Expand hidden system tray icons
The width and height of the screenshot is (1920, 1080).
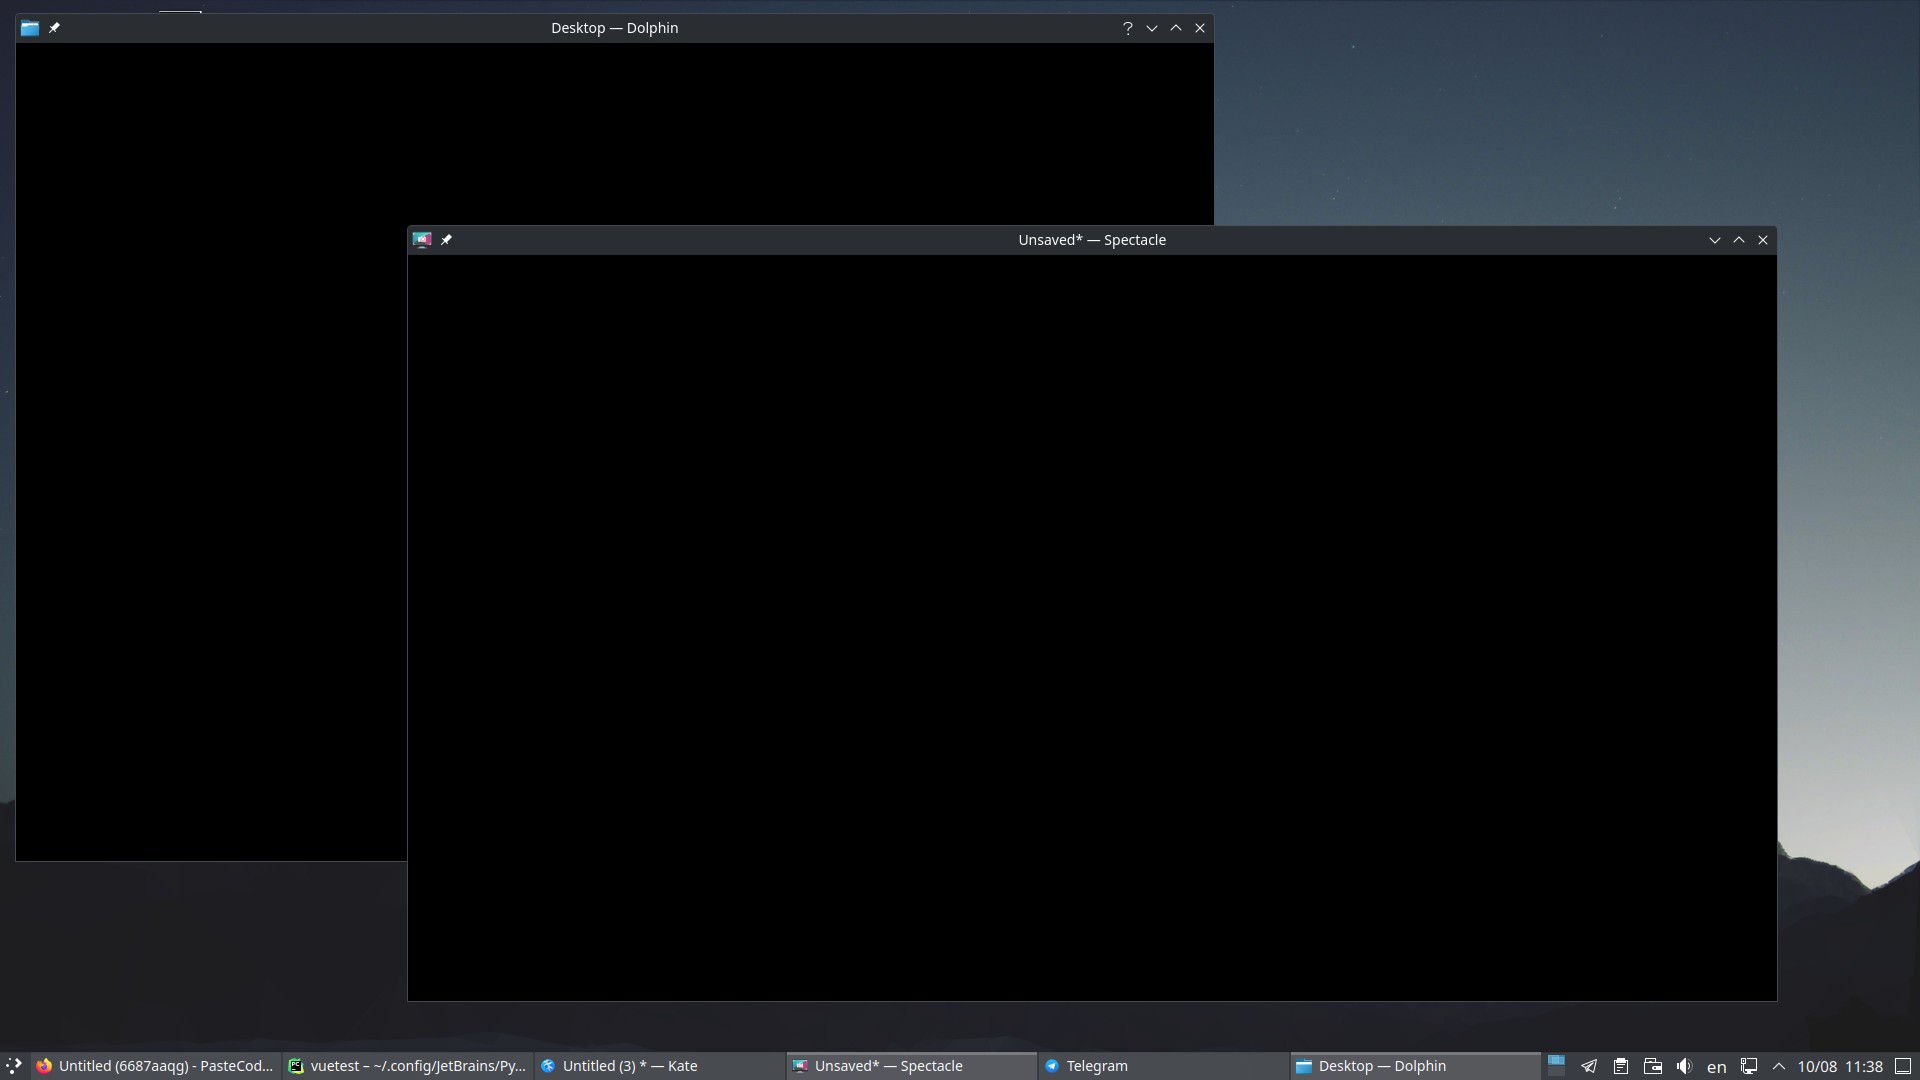(x=1781, y=1066)
